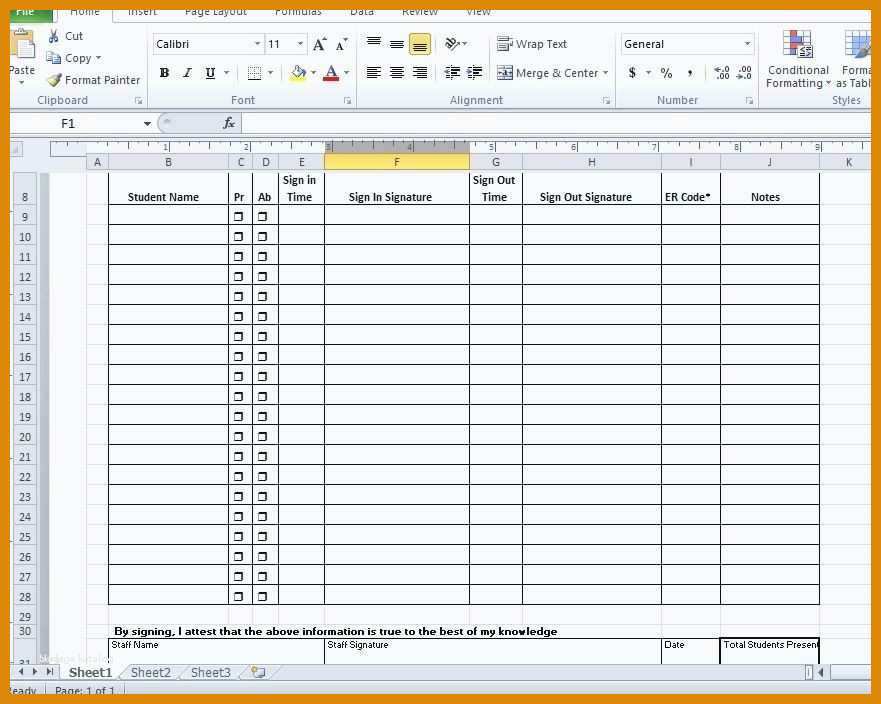Select Top Align in the Alignment group
The height and width of the screenshot is (704, 881).
coord(374,43)
